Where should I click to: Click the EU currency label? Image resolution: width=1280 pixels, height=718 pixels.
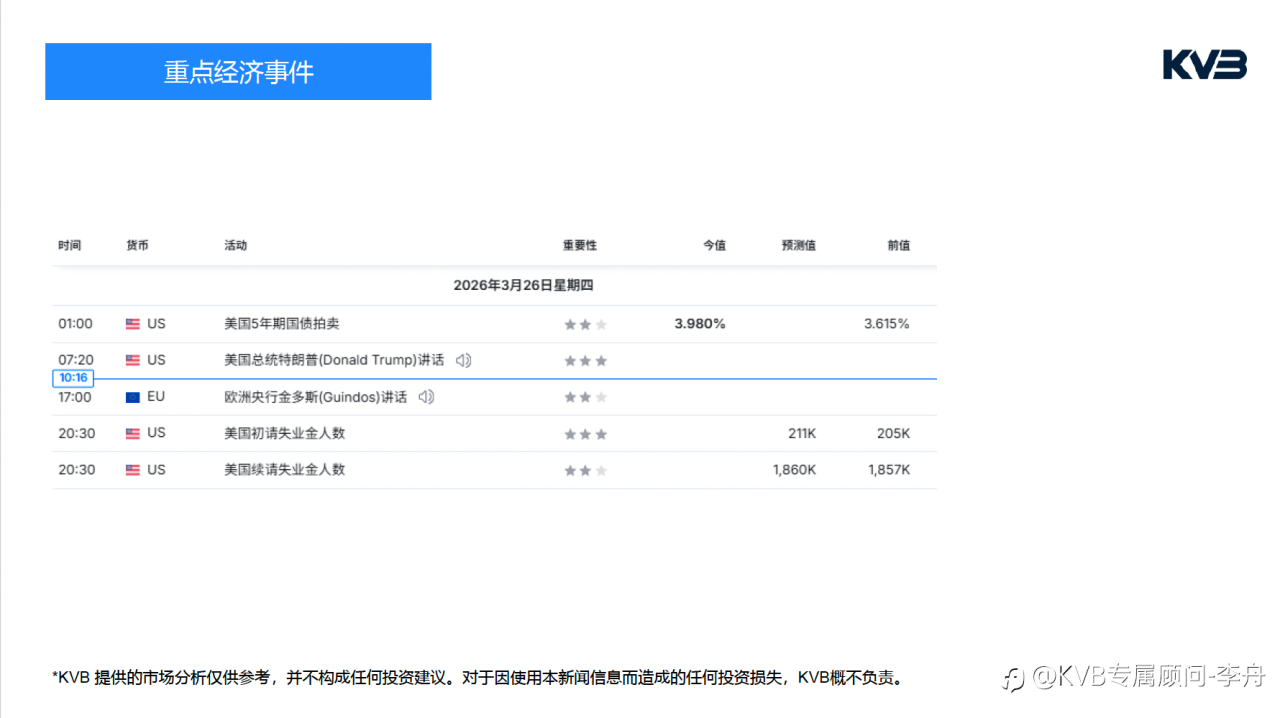[x=156, y=397]
